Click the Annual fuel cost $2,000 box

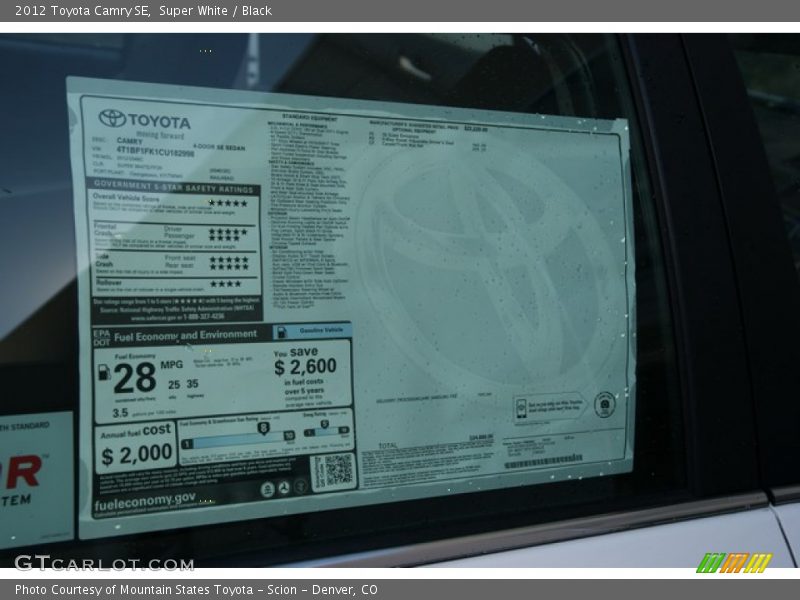[136, 447]
